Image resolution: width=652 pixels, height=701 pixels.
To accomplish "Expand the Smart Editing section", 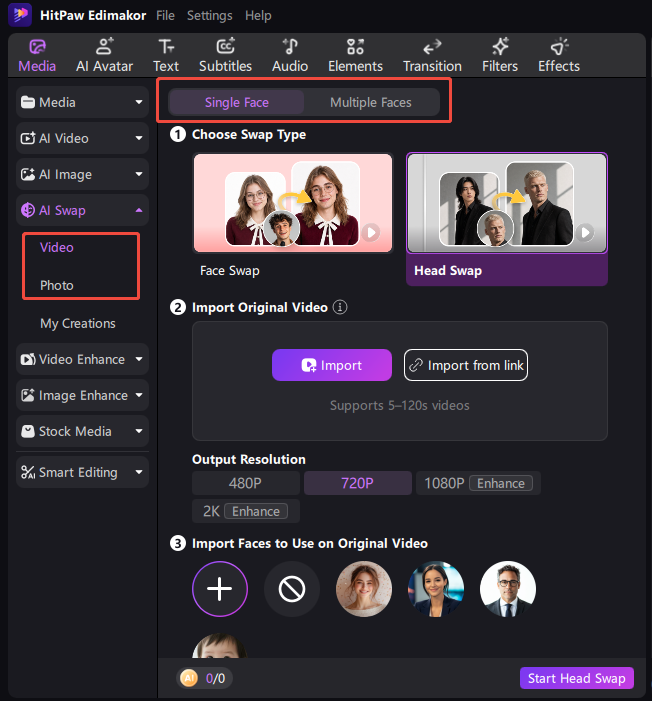I will [82, 472].
